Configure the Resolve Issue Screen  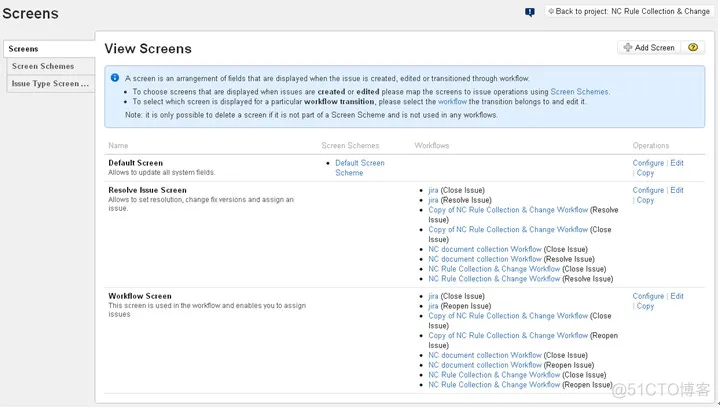click(648, 190)
